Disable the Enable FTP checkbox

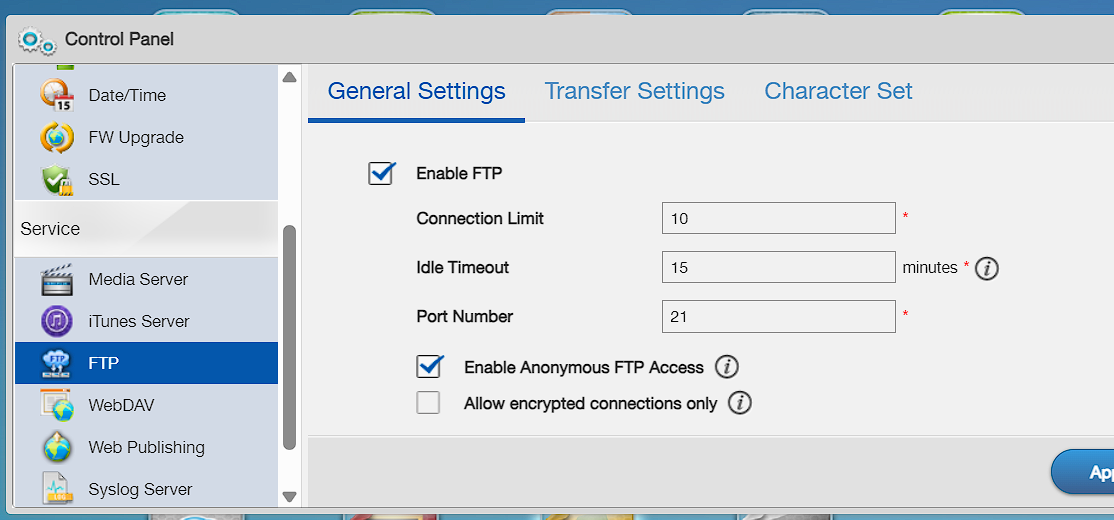click(382, 173)
